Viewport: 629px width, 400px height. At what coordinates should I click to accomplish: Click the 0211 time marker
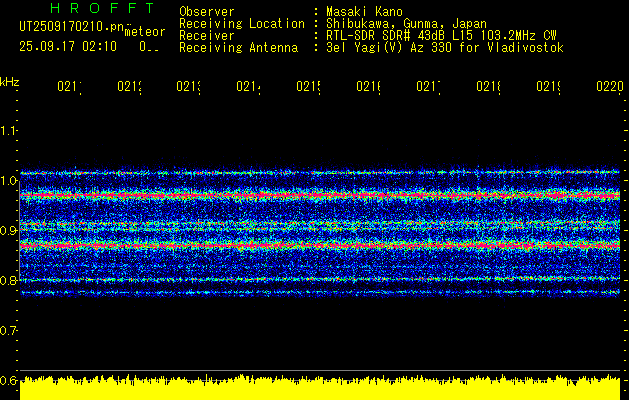69,86
